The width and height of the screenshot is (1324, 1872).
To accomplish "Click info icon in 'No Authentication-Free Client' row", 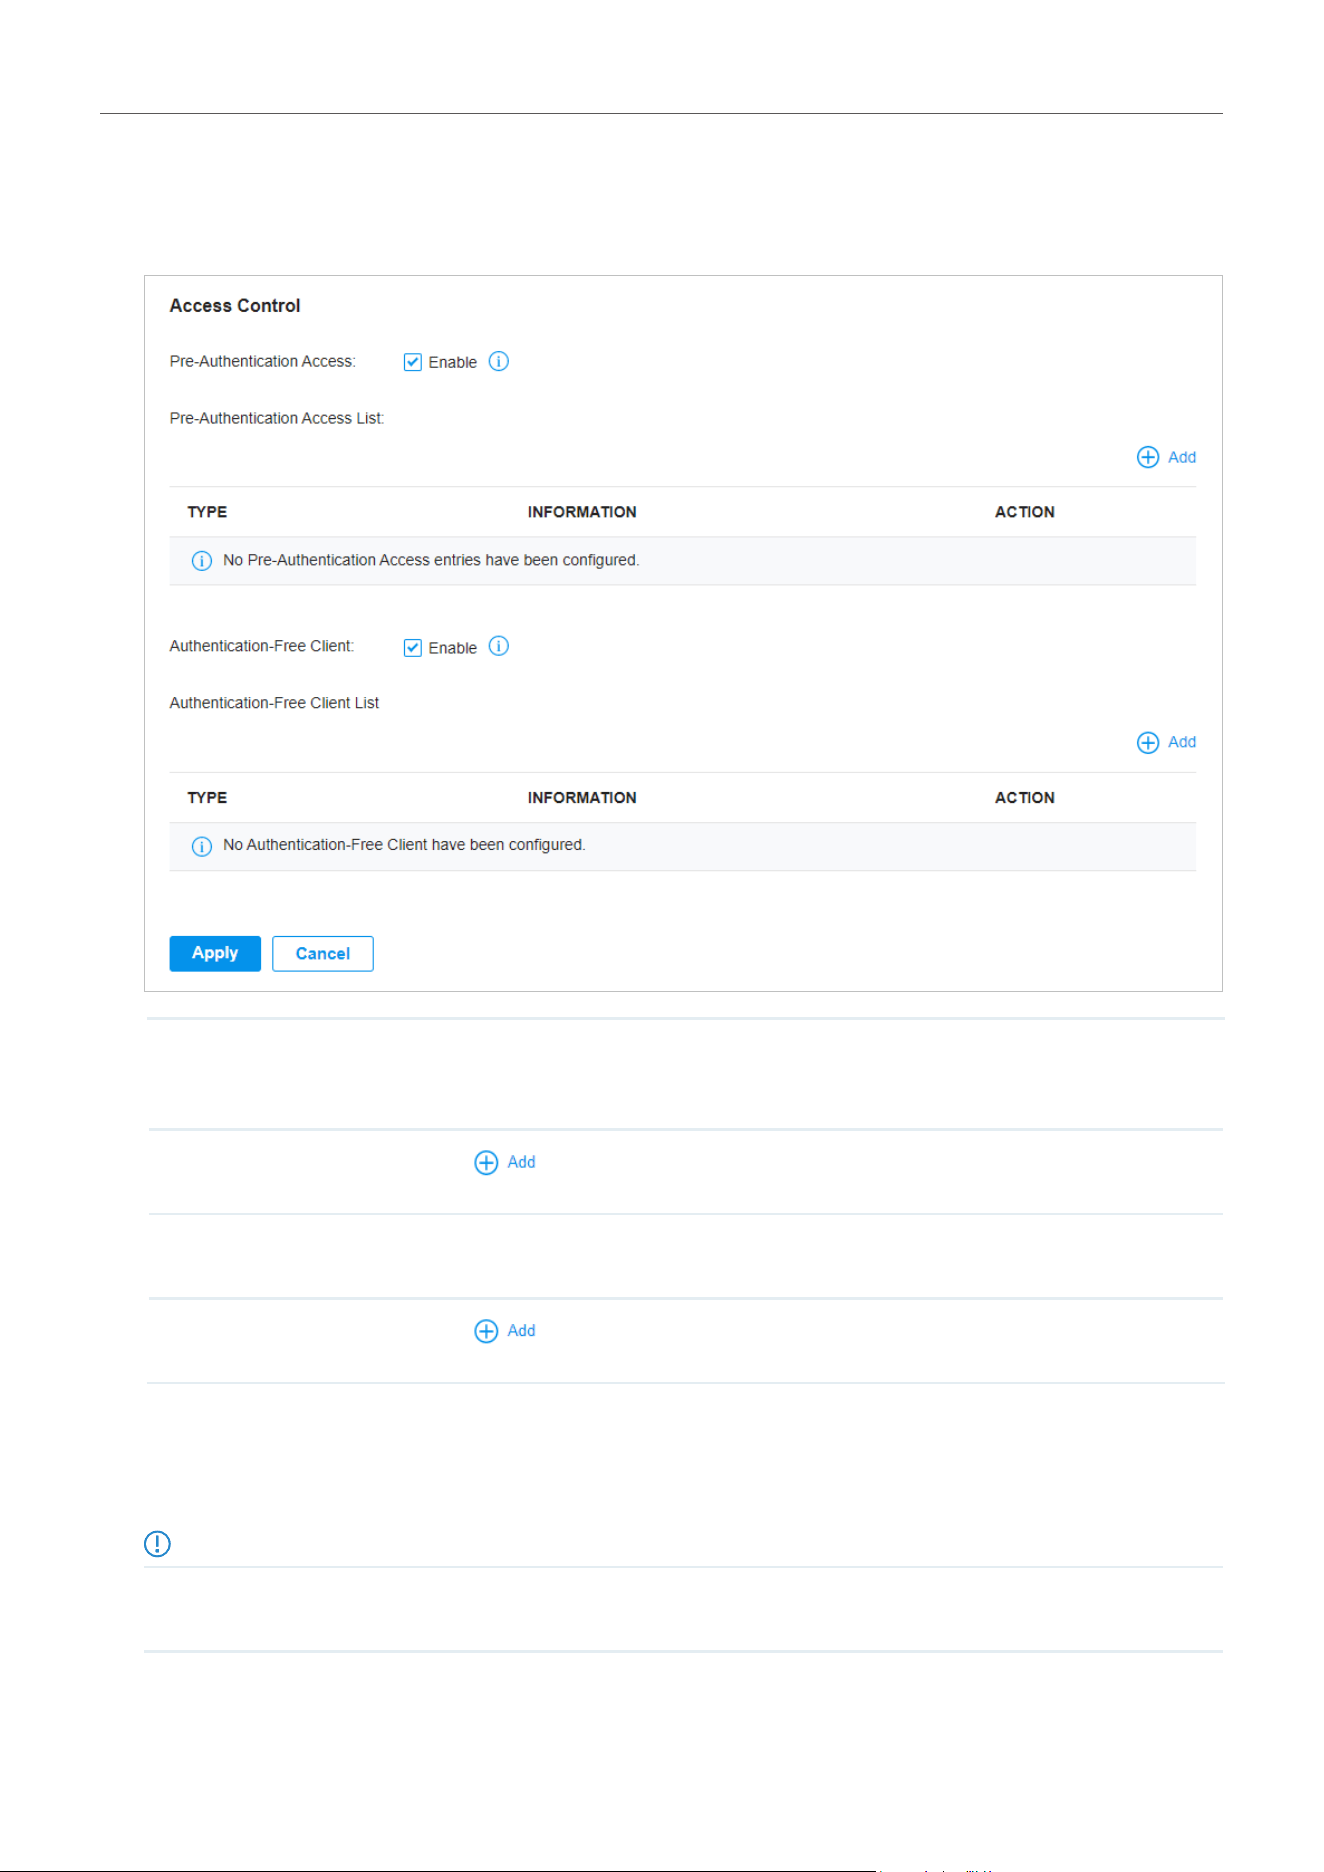I will click(201, 847).
